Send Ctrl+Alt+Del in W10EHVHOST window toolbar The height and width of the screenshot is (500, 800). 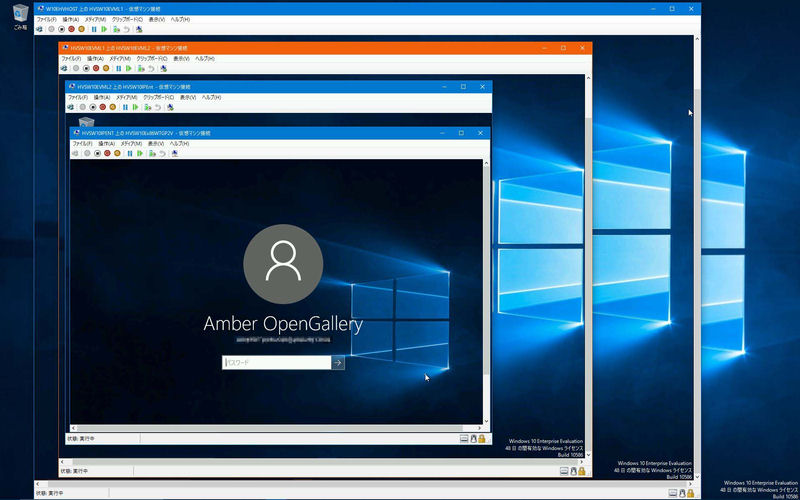pyautogui.click(x=39, y=29)
